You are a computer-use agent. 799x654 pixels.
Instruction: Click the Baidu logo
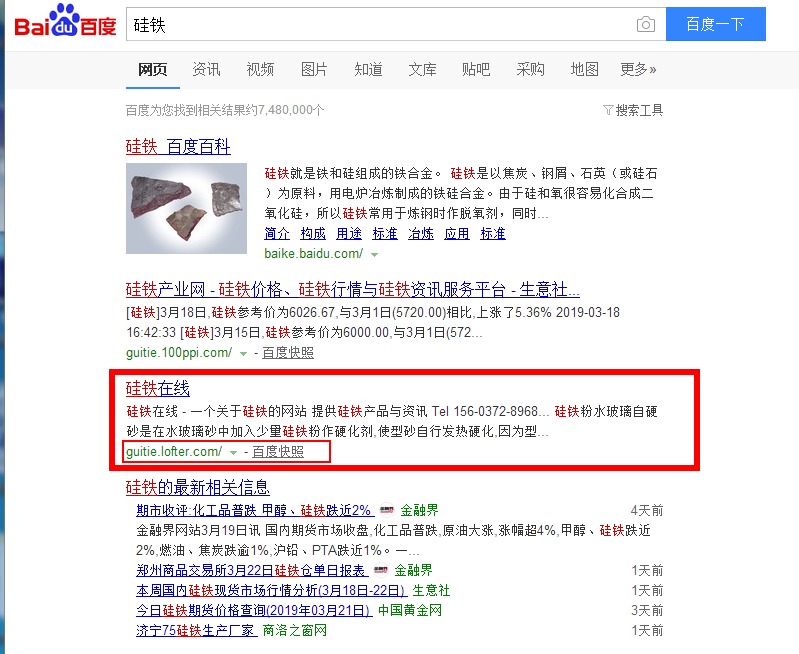tap(65, 21)
